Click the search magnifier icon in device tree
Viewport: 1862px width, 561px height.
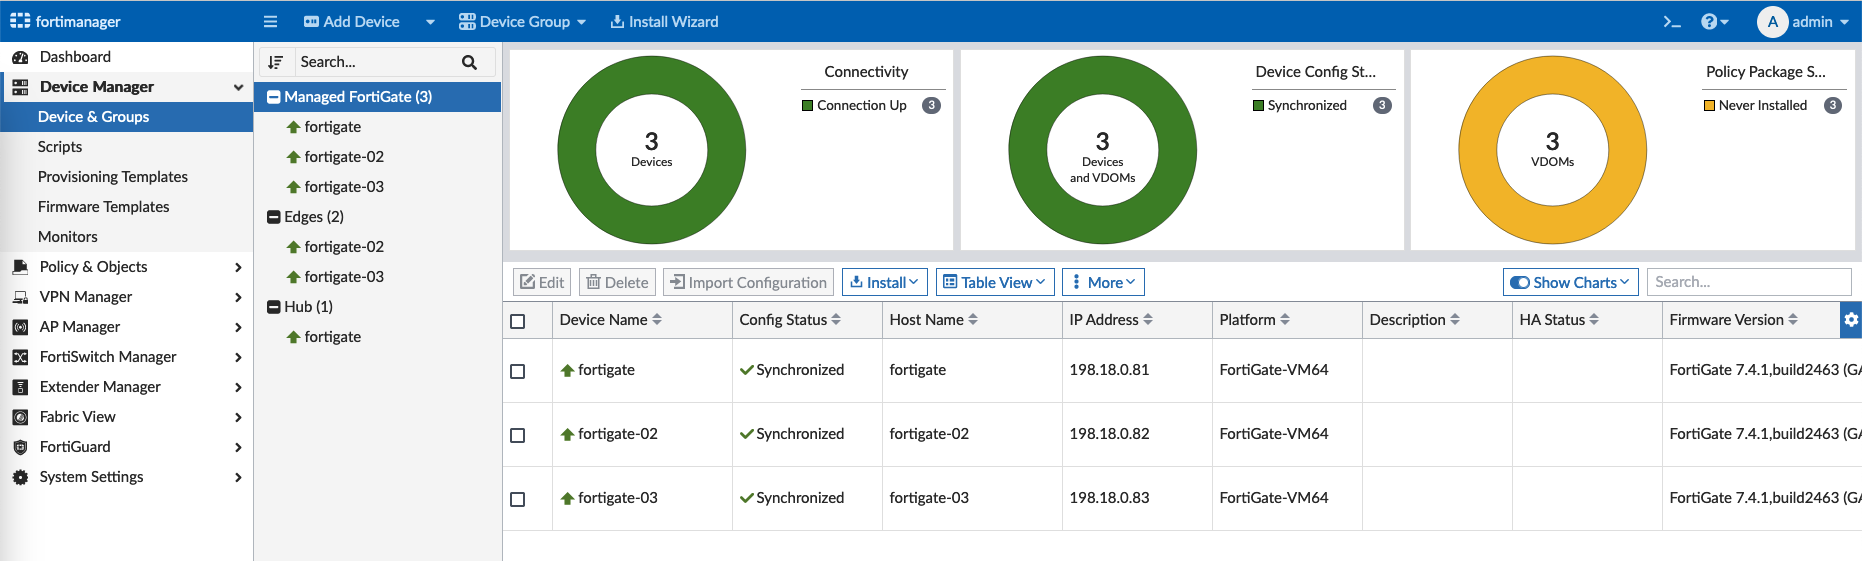pos(469,62)
